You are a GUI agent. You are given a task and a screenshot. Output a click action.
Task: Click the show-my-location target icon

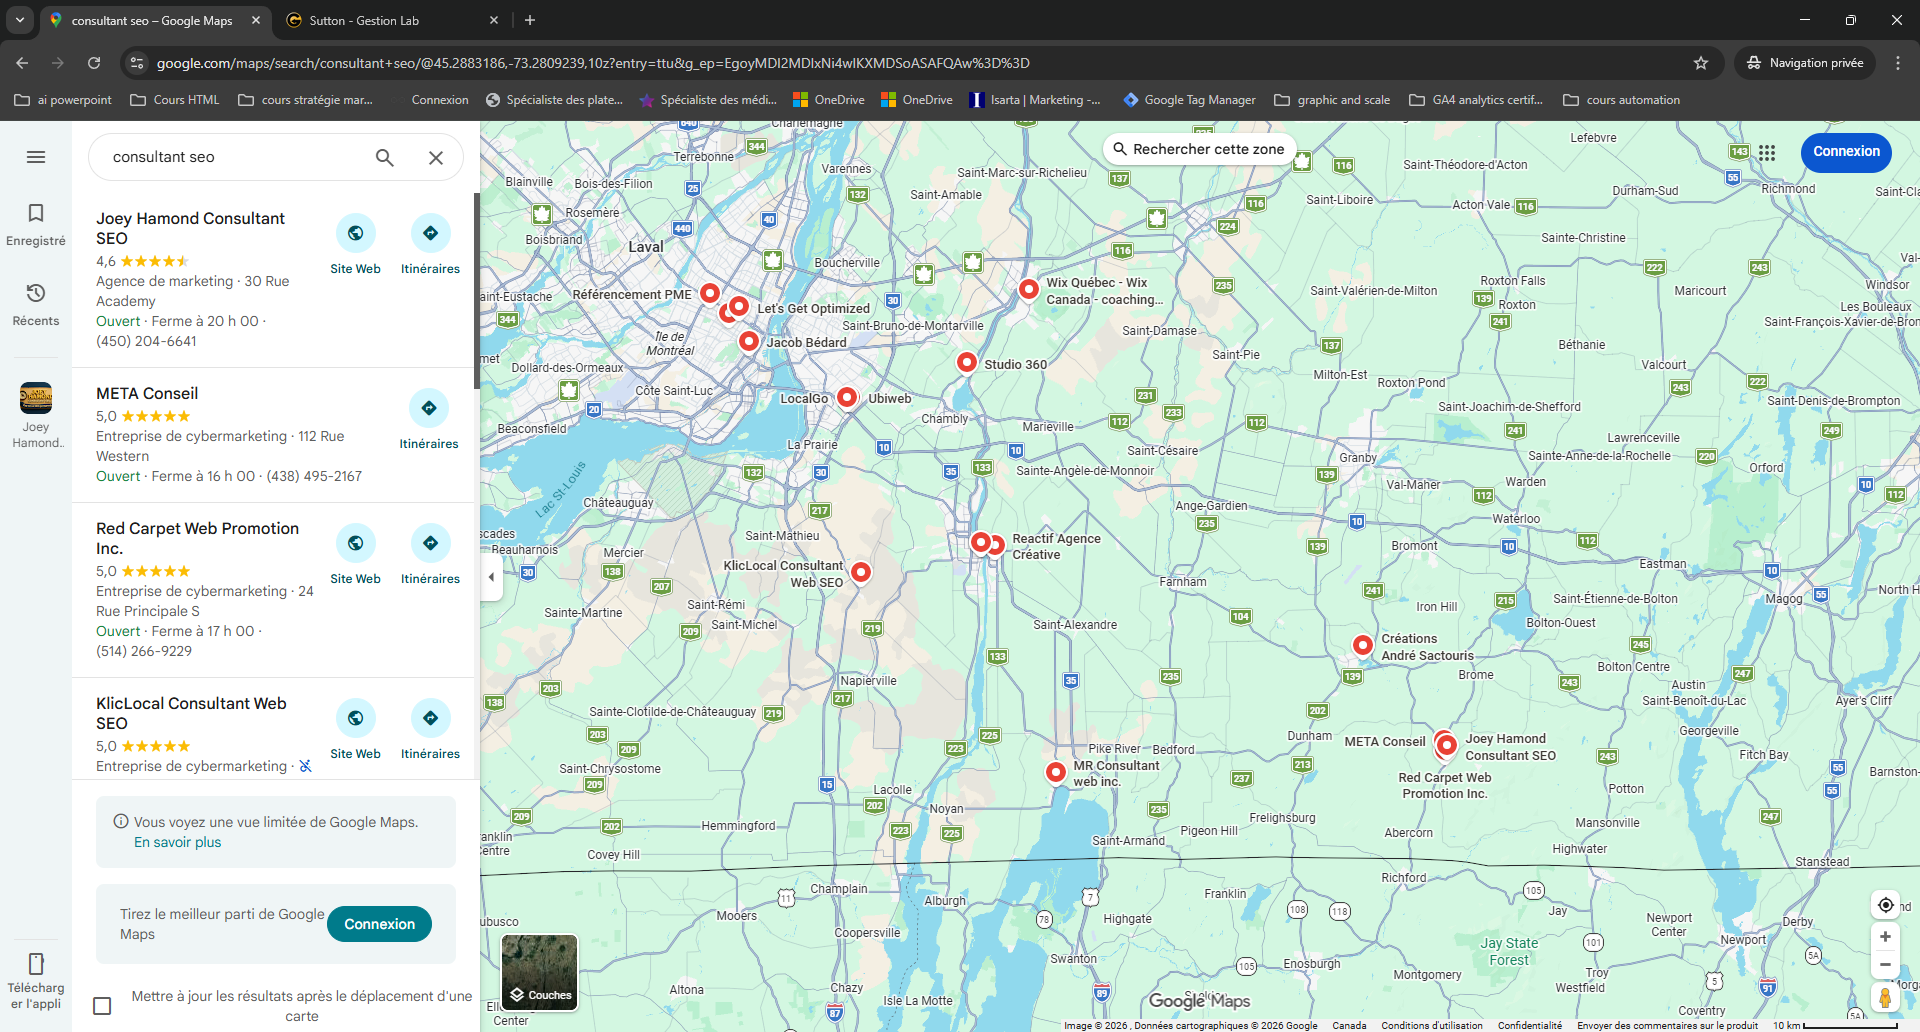[x=1886, y=904]
